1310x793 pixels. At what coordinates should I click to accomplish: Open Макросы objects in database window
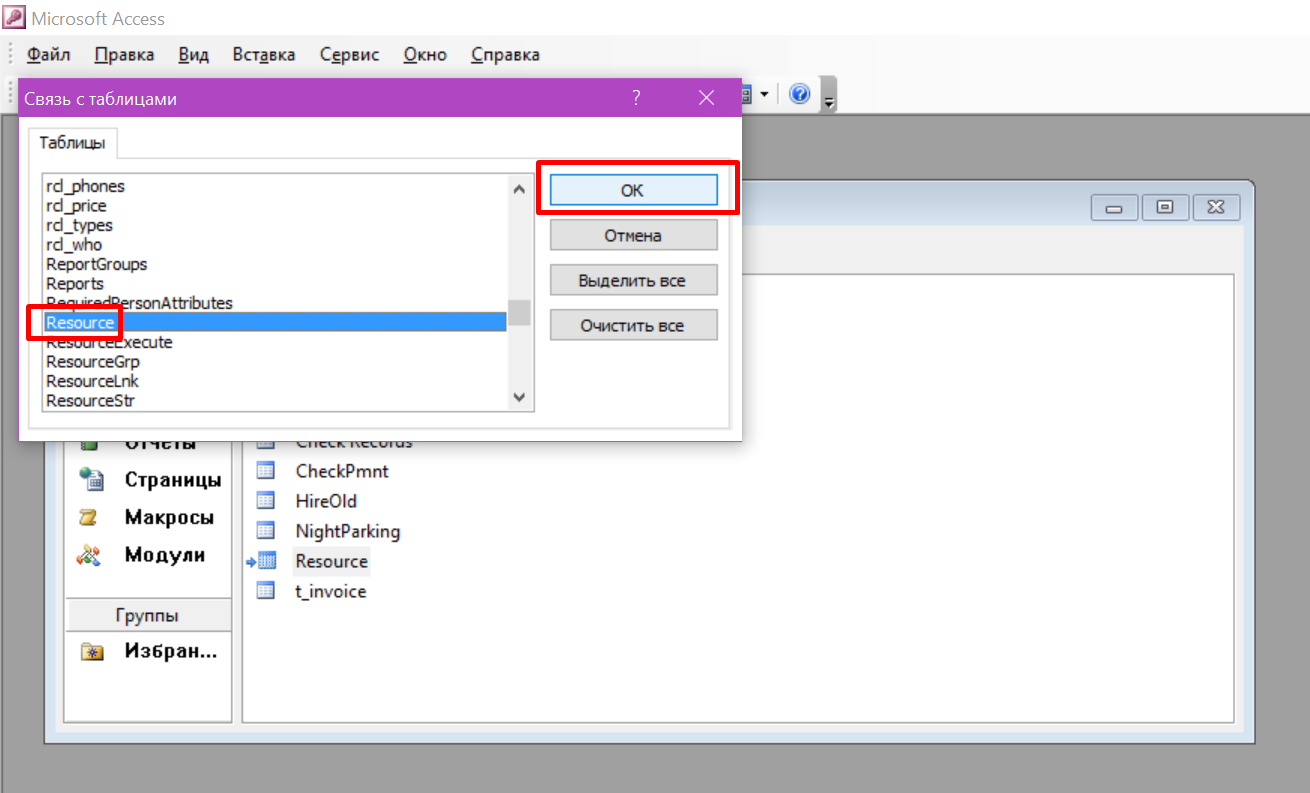148,517
